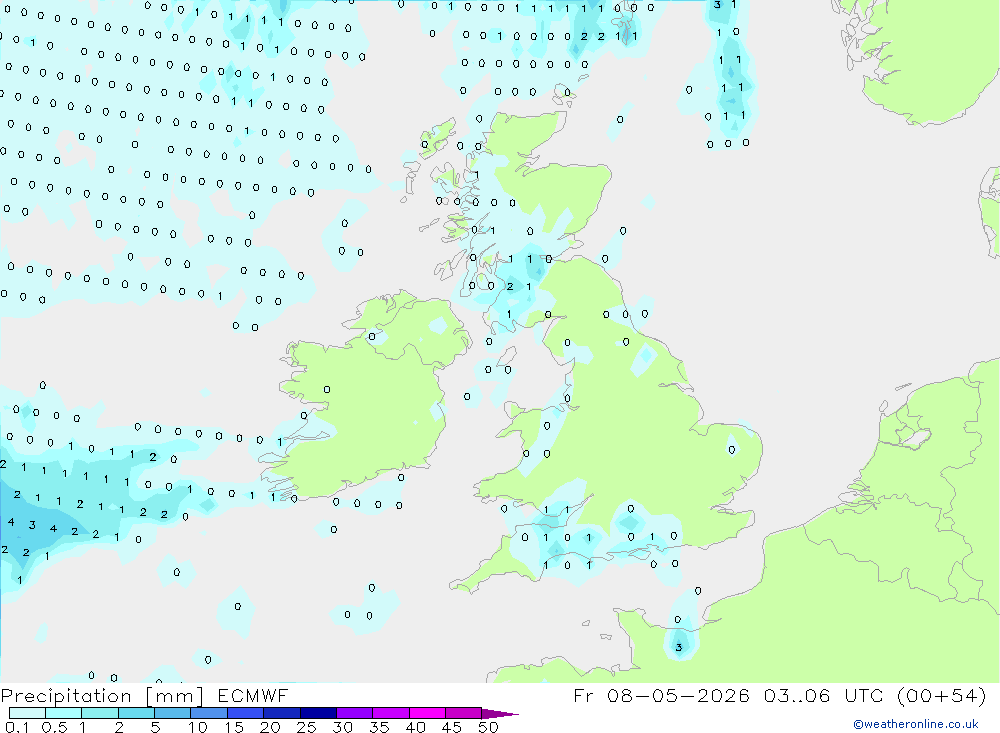
Task: Click the '50' legend scale label
Action: pyautogui.click(x=488, y=727)
